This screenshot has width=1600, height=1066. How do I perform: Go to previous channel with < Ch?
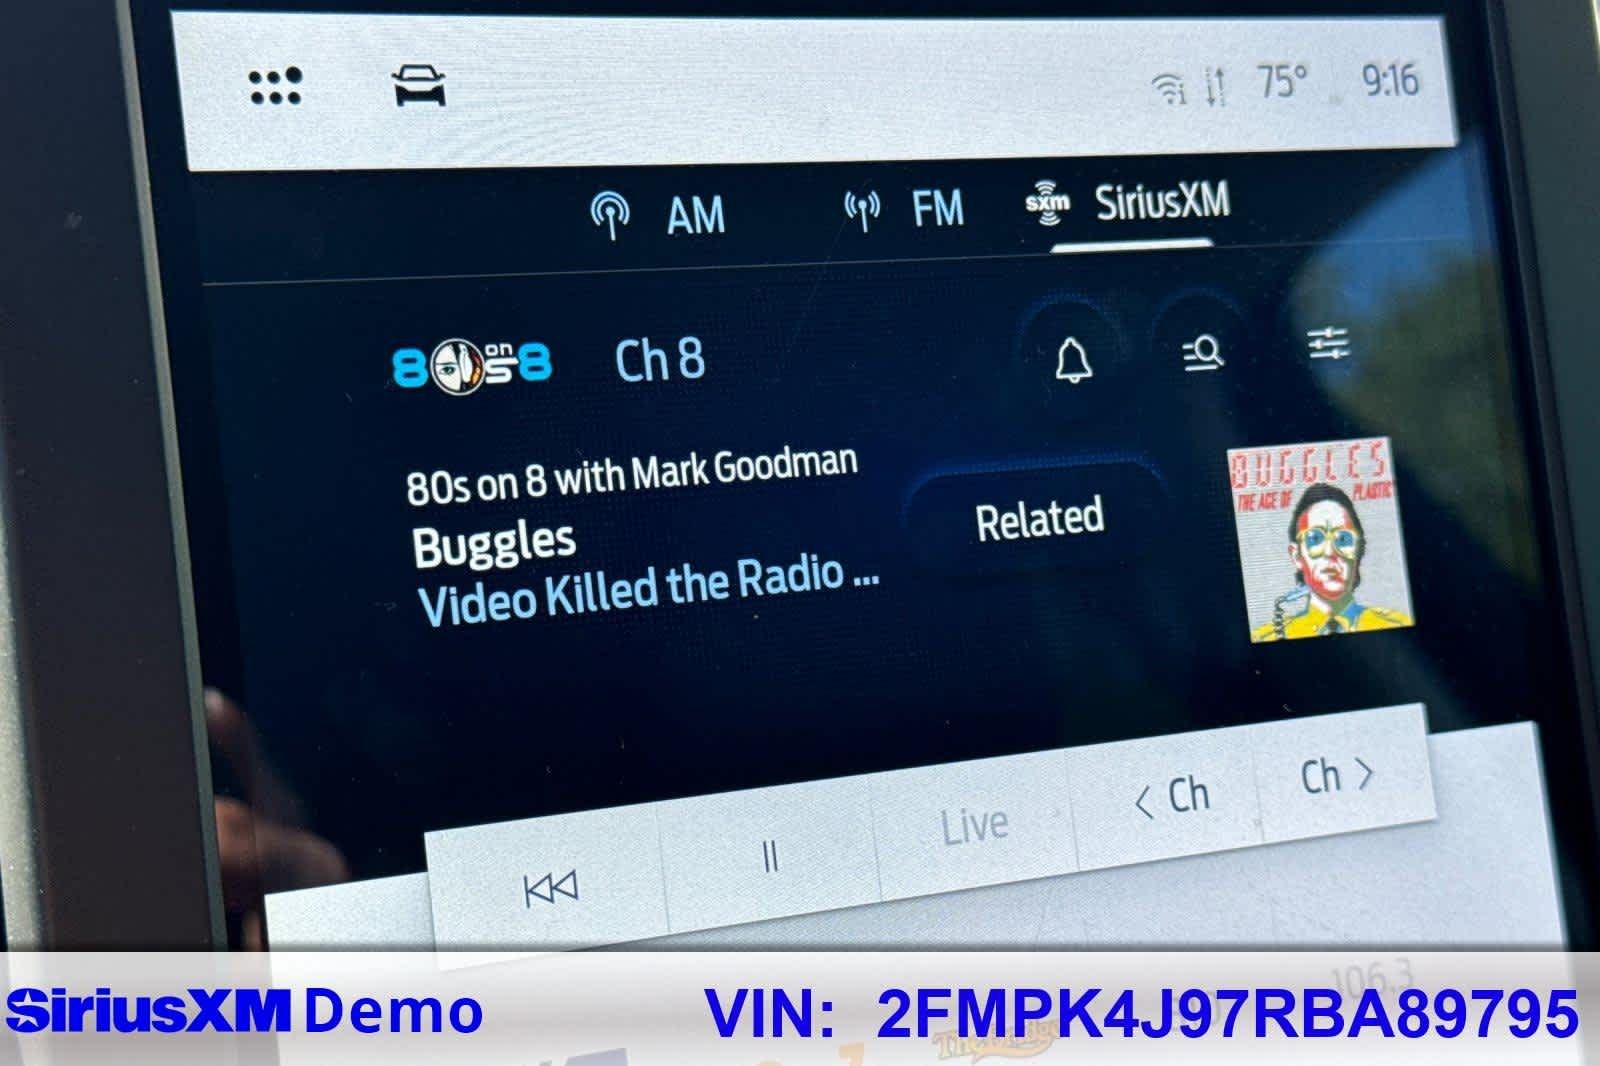click(x=1172, y=797)
